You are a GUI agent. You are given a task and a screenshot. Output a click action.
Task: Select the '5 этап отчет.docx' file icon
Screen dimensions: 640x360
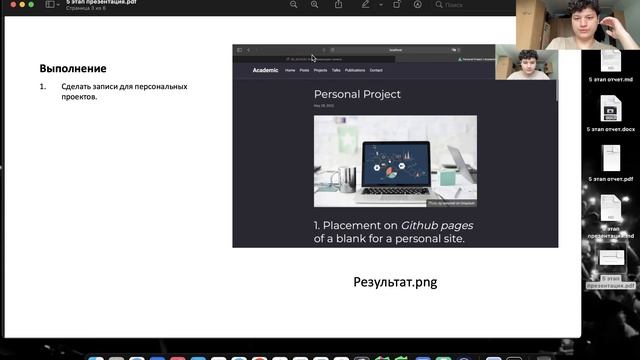(611, 108)
